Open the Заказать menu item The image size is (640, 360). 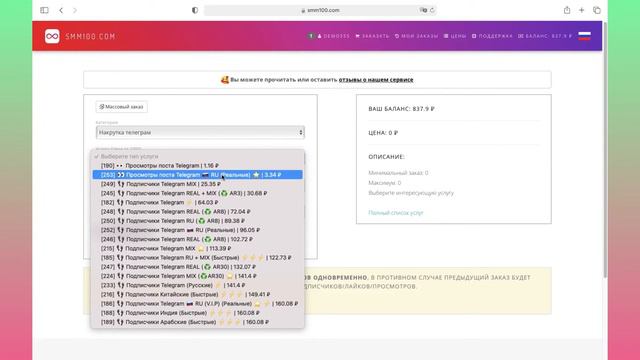372,36
